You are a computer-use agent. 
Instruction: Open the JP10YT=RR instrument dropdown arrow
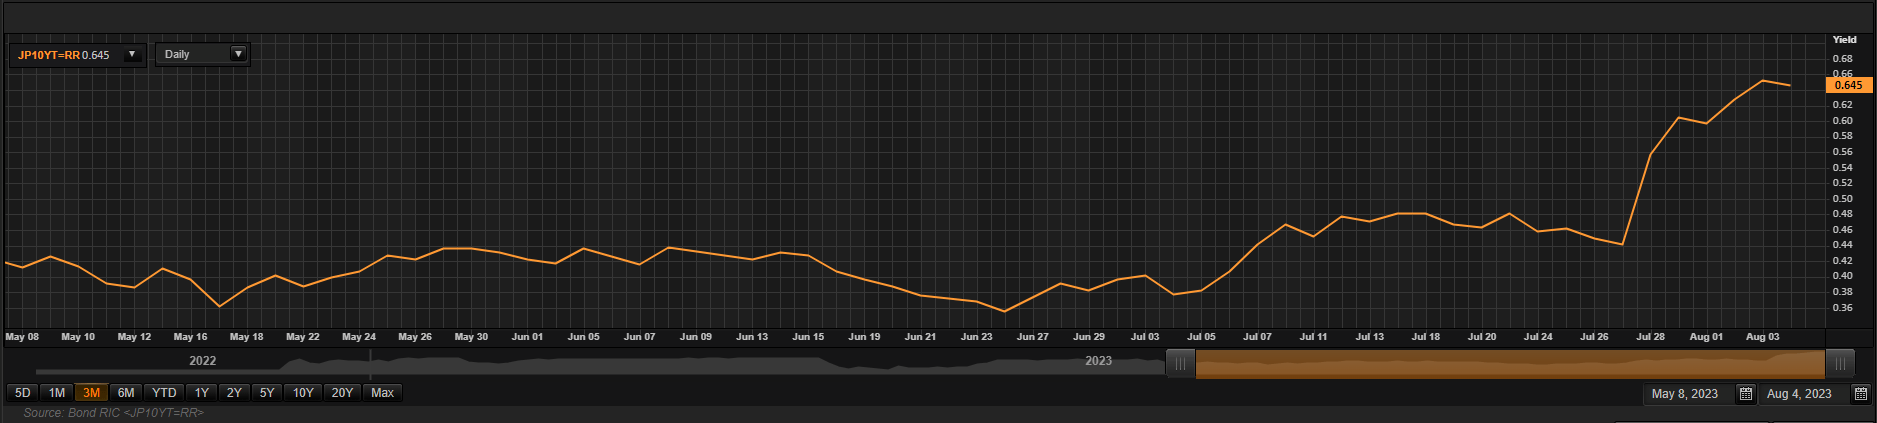[x=132, y=54]
